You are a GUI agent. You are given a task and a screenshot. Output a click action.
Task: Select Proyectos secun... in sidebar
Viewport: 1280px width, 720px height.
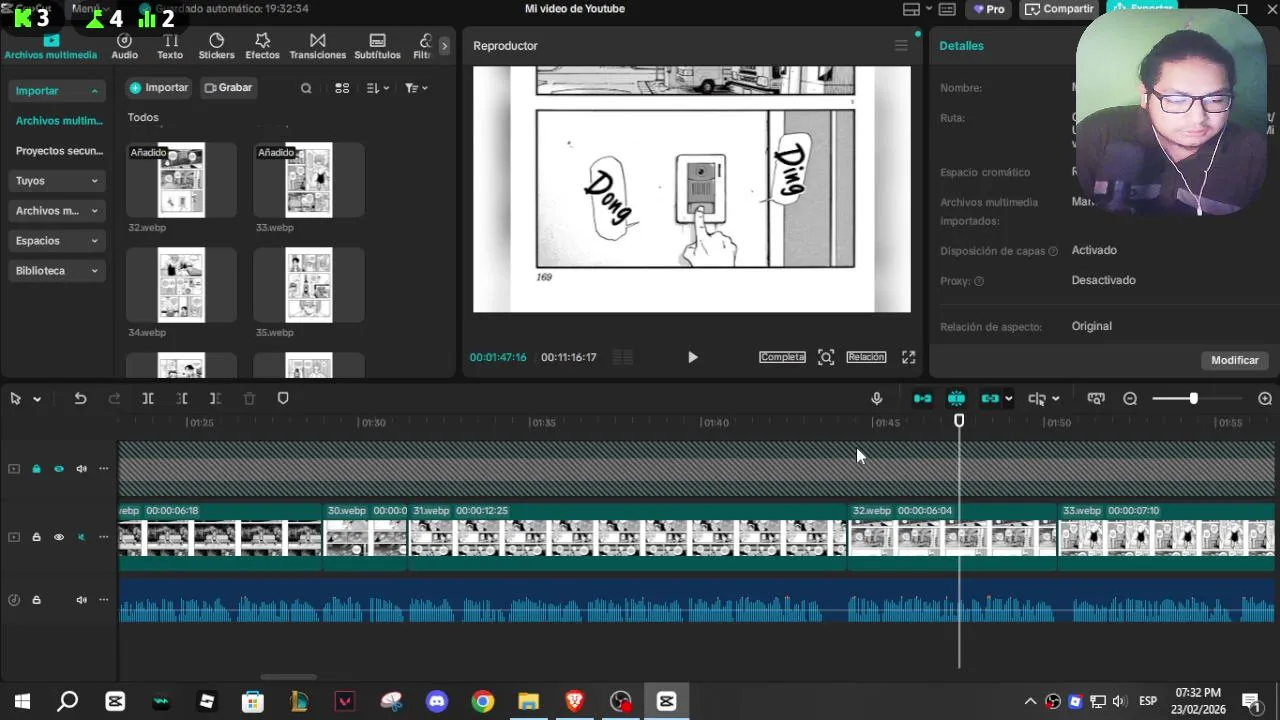pyautogui.click(x=59, y=151)
